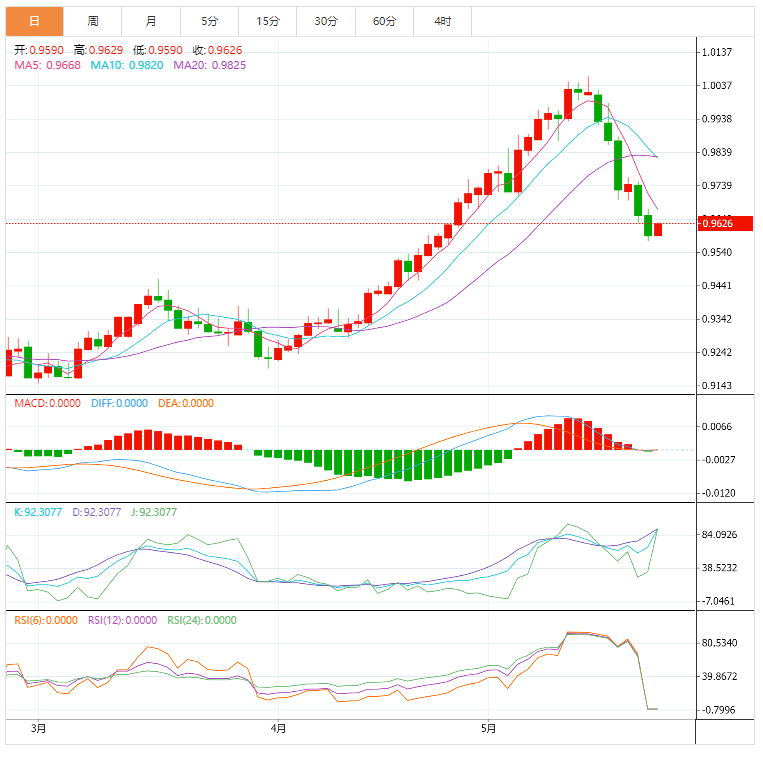This screenshot has height=758, width=763.
Task: Click the 39.8672 RSI axis label
Action: click(x=719, y=676)
